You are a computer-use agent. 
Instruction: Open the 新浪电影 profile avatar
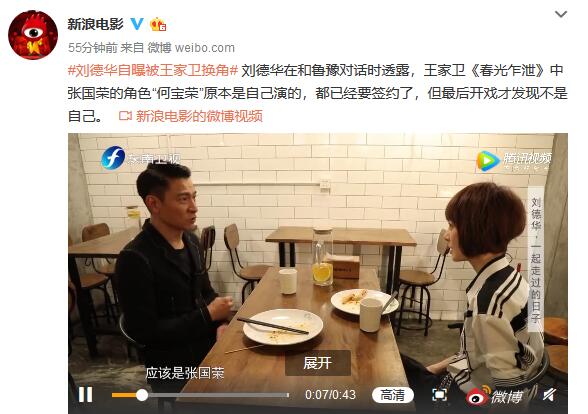tap(33, 34)
